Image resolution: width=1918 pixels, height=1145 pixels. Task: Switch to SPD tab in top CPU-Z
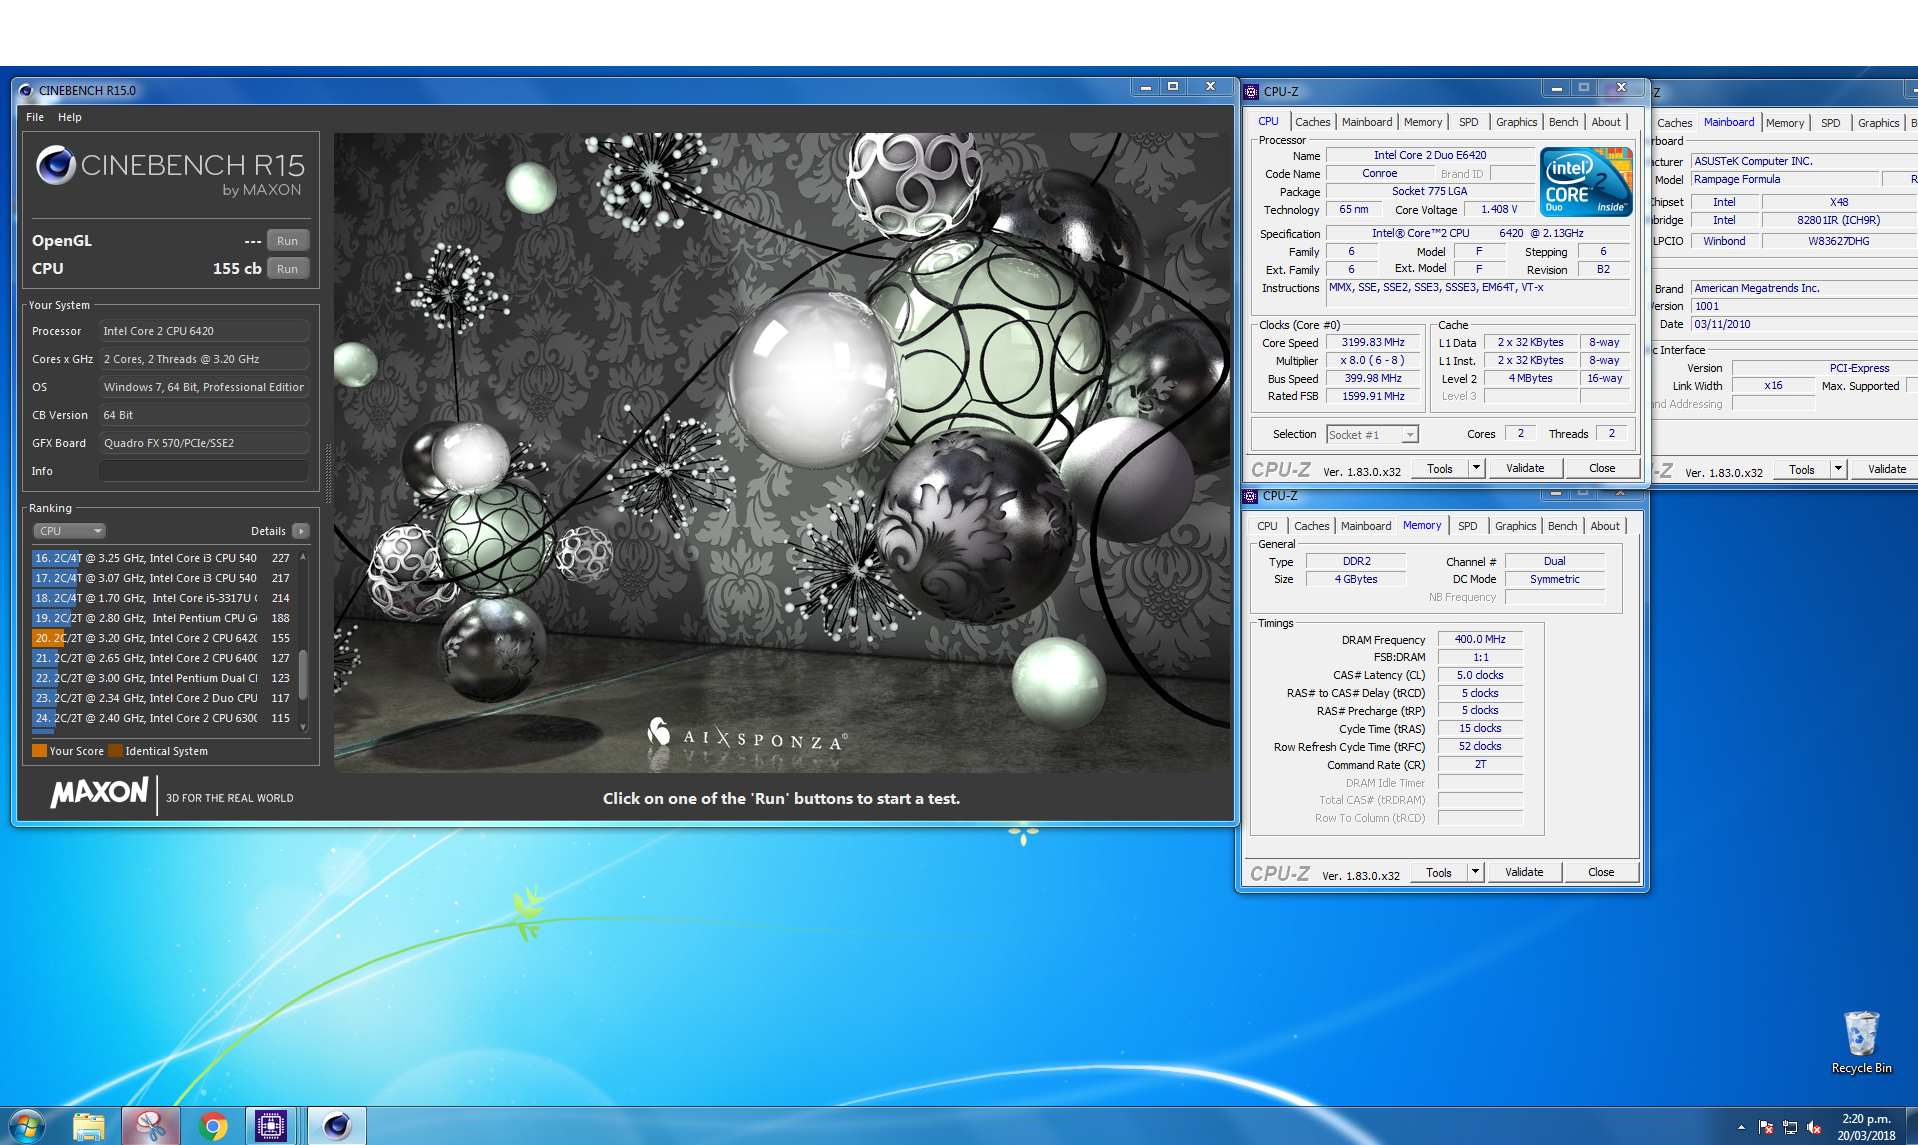click(x=1468, y=122)
